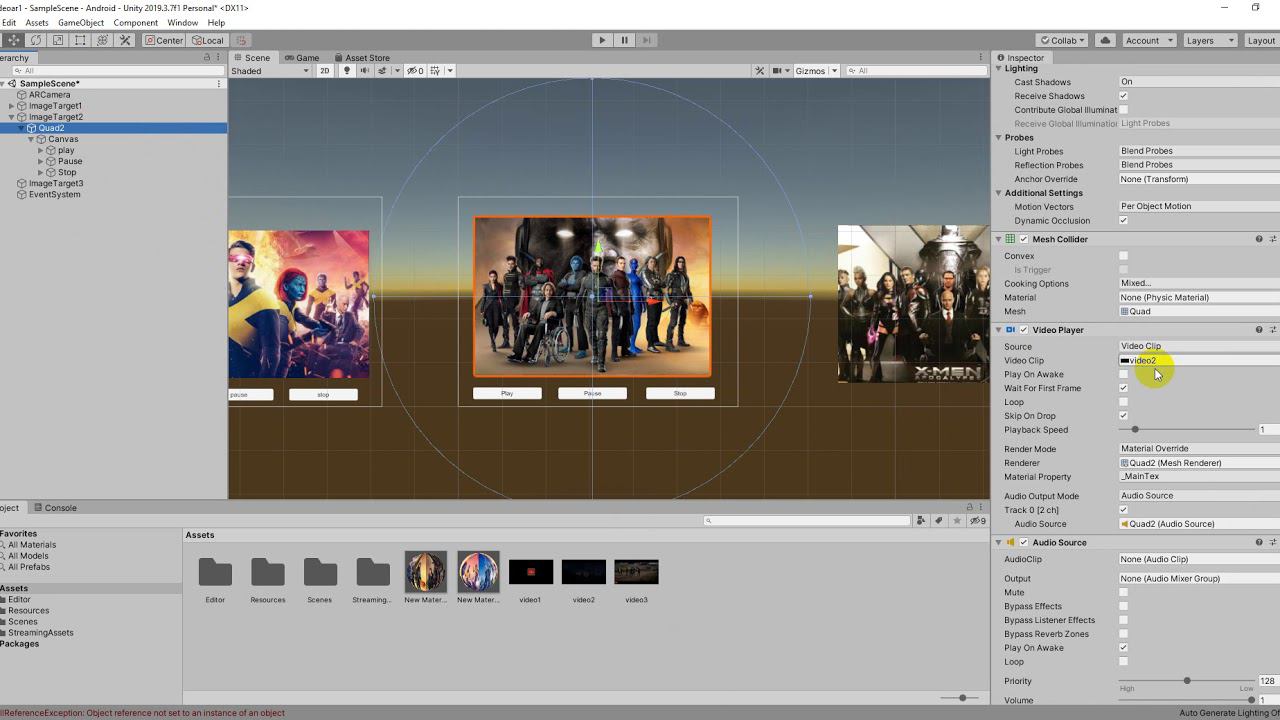This screenshot has height=720, width=1280.
Task: Toggle 2D scene view mode
Action: pos(324,71)
